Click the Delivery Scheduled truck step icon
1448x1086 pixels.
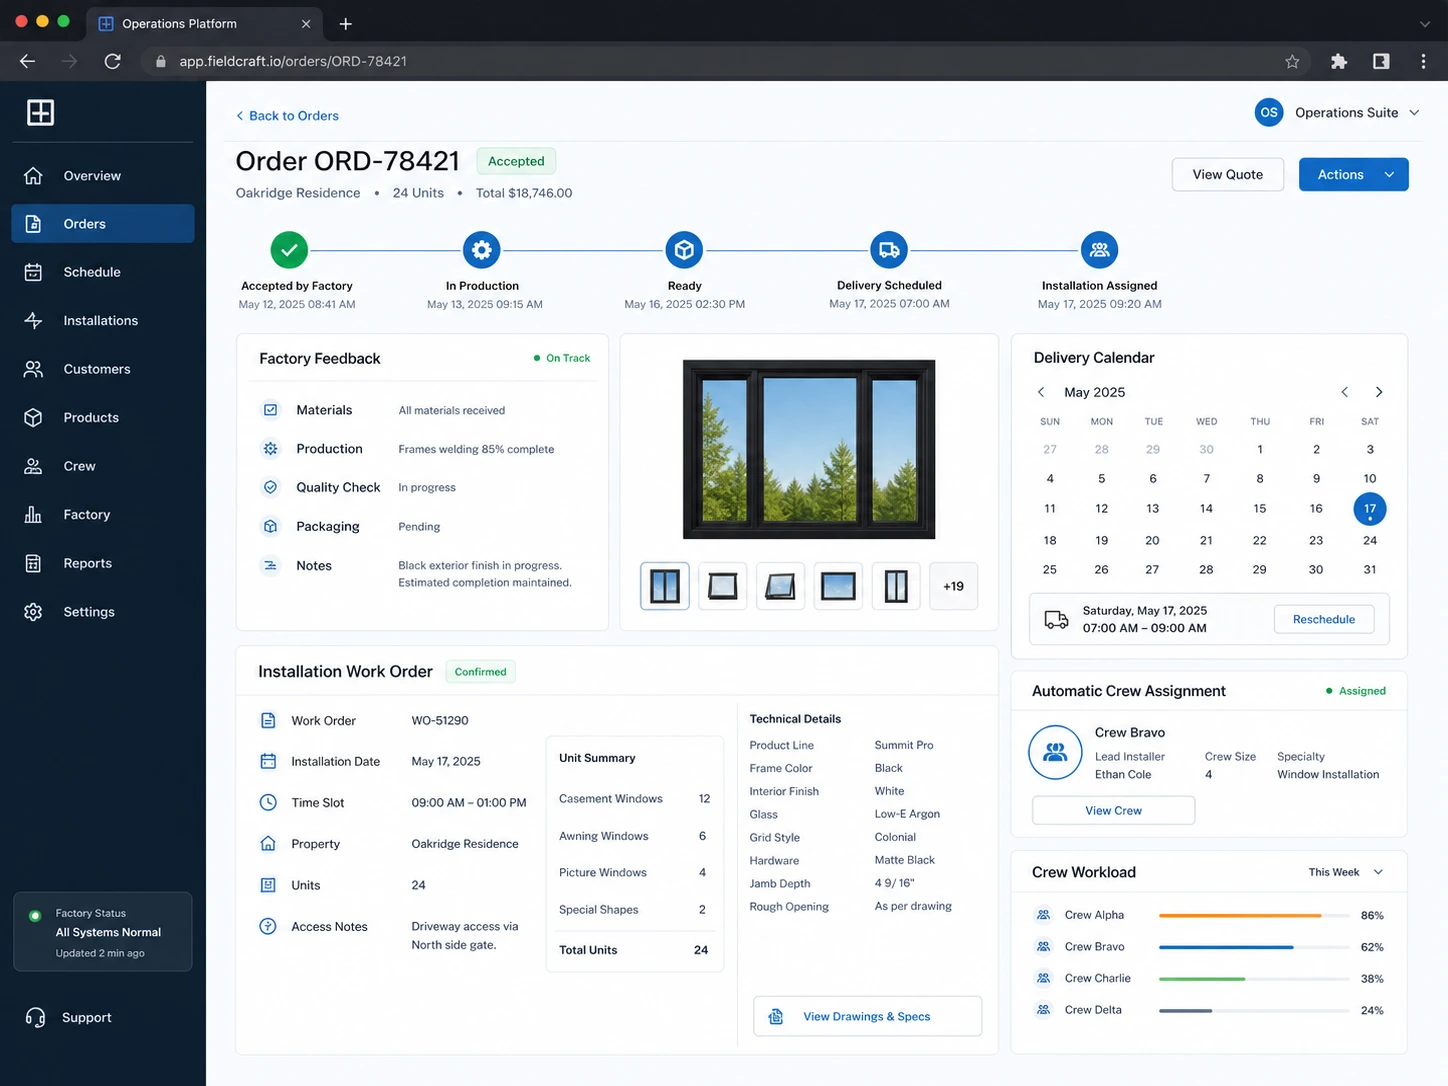(889, 250)
